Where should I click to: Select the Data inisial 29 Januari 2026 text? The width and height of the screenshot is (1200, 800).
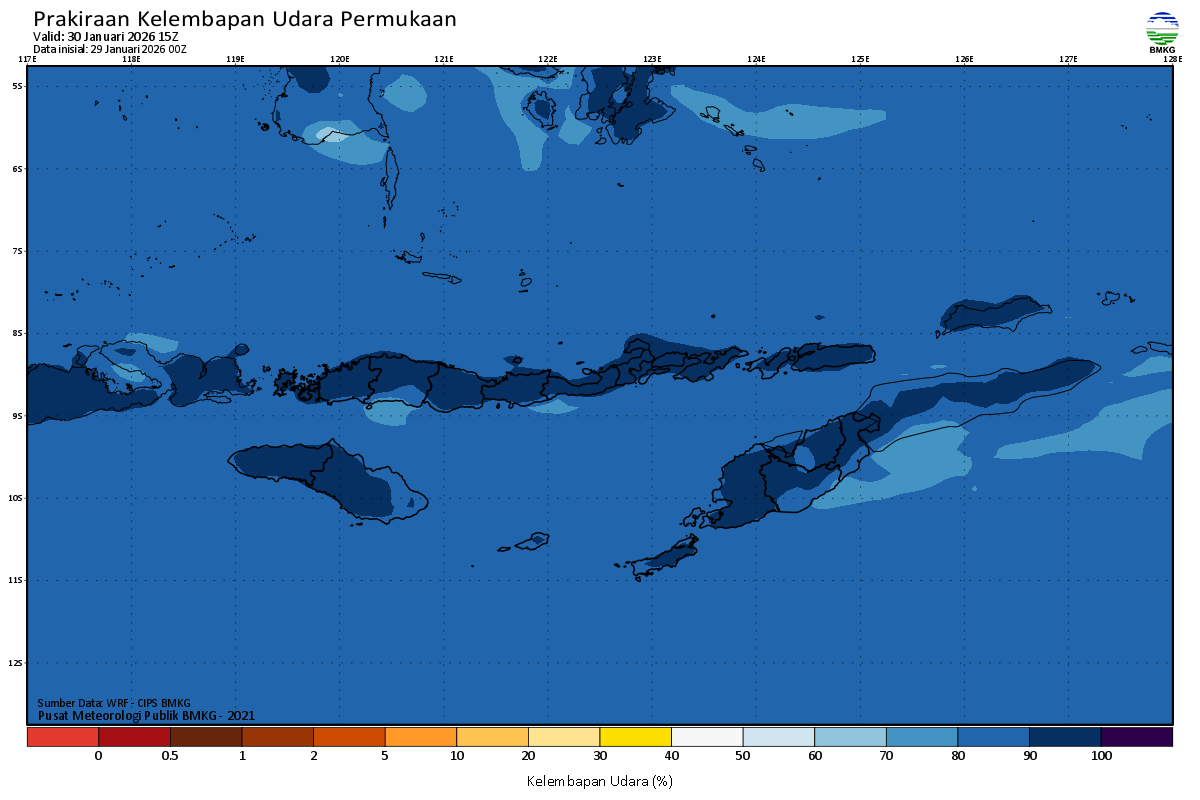coord(110,49)
